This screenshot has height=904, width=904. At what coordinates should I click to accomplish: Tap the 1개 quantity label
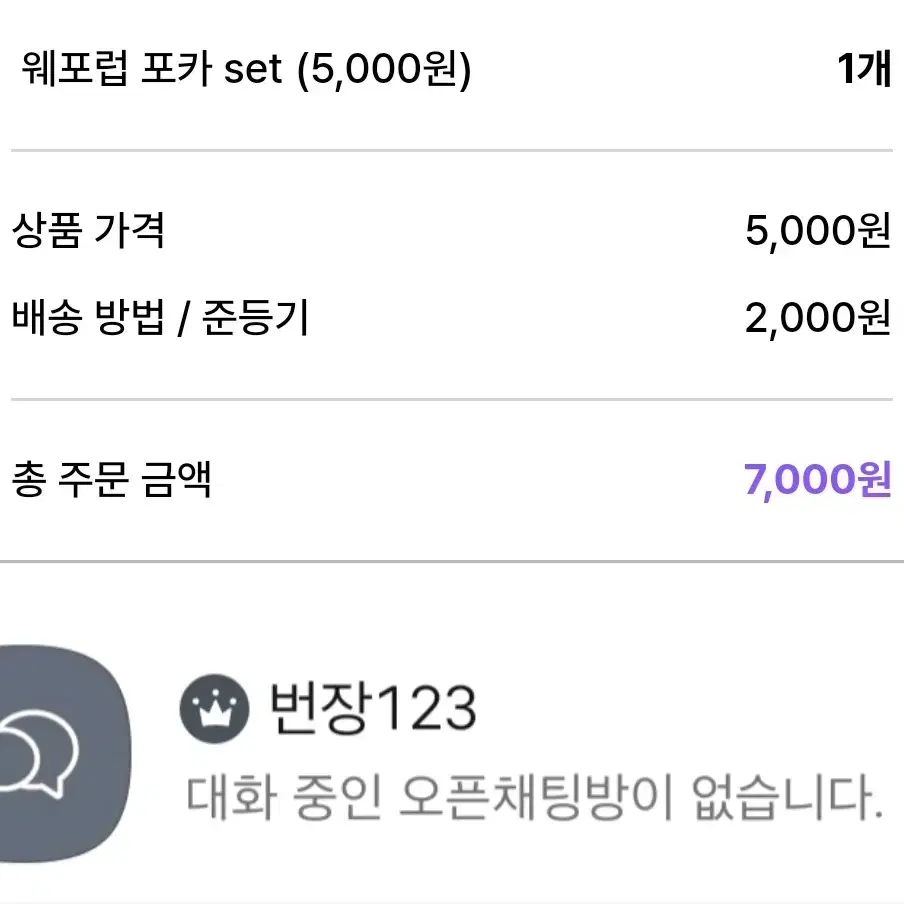[864, 69]
